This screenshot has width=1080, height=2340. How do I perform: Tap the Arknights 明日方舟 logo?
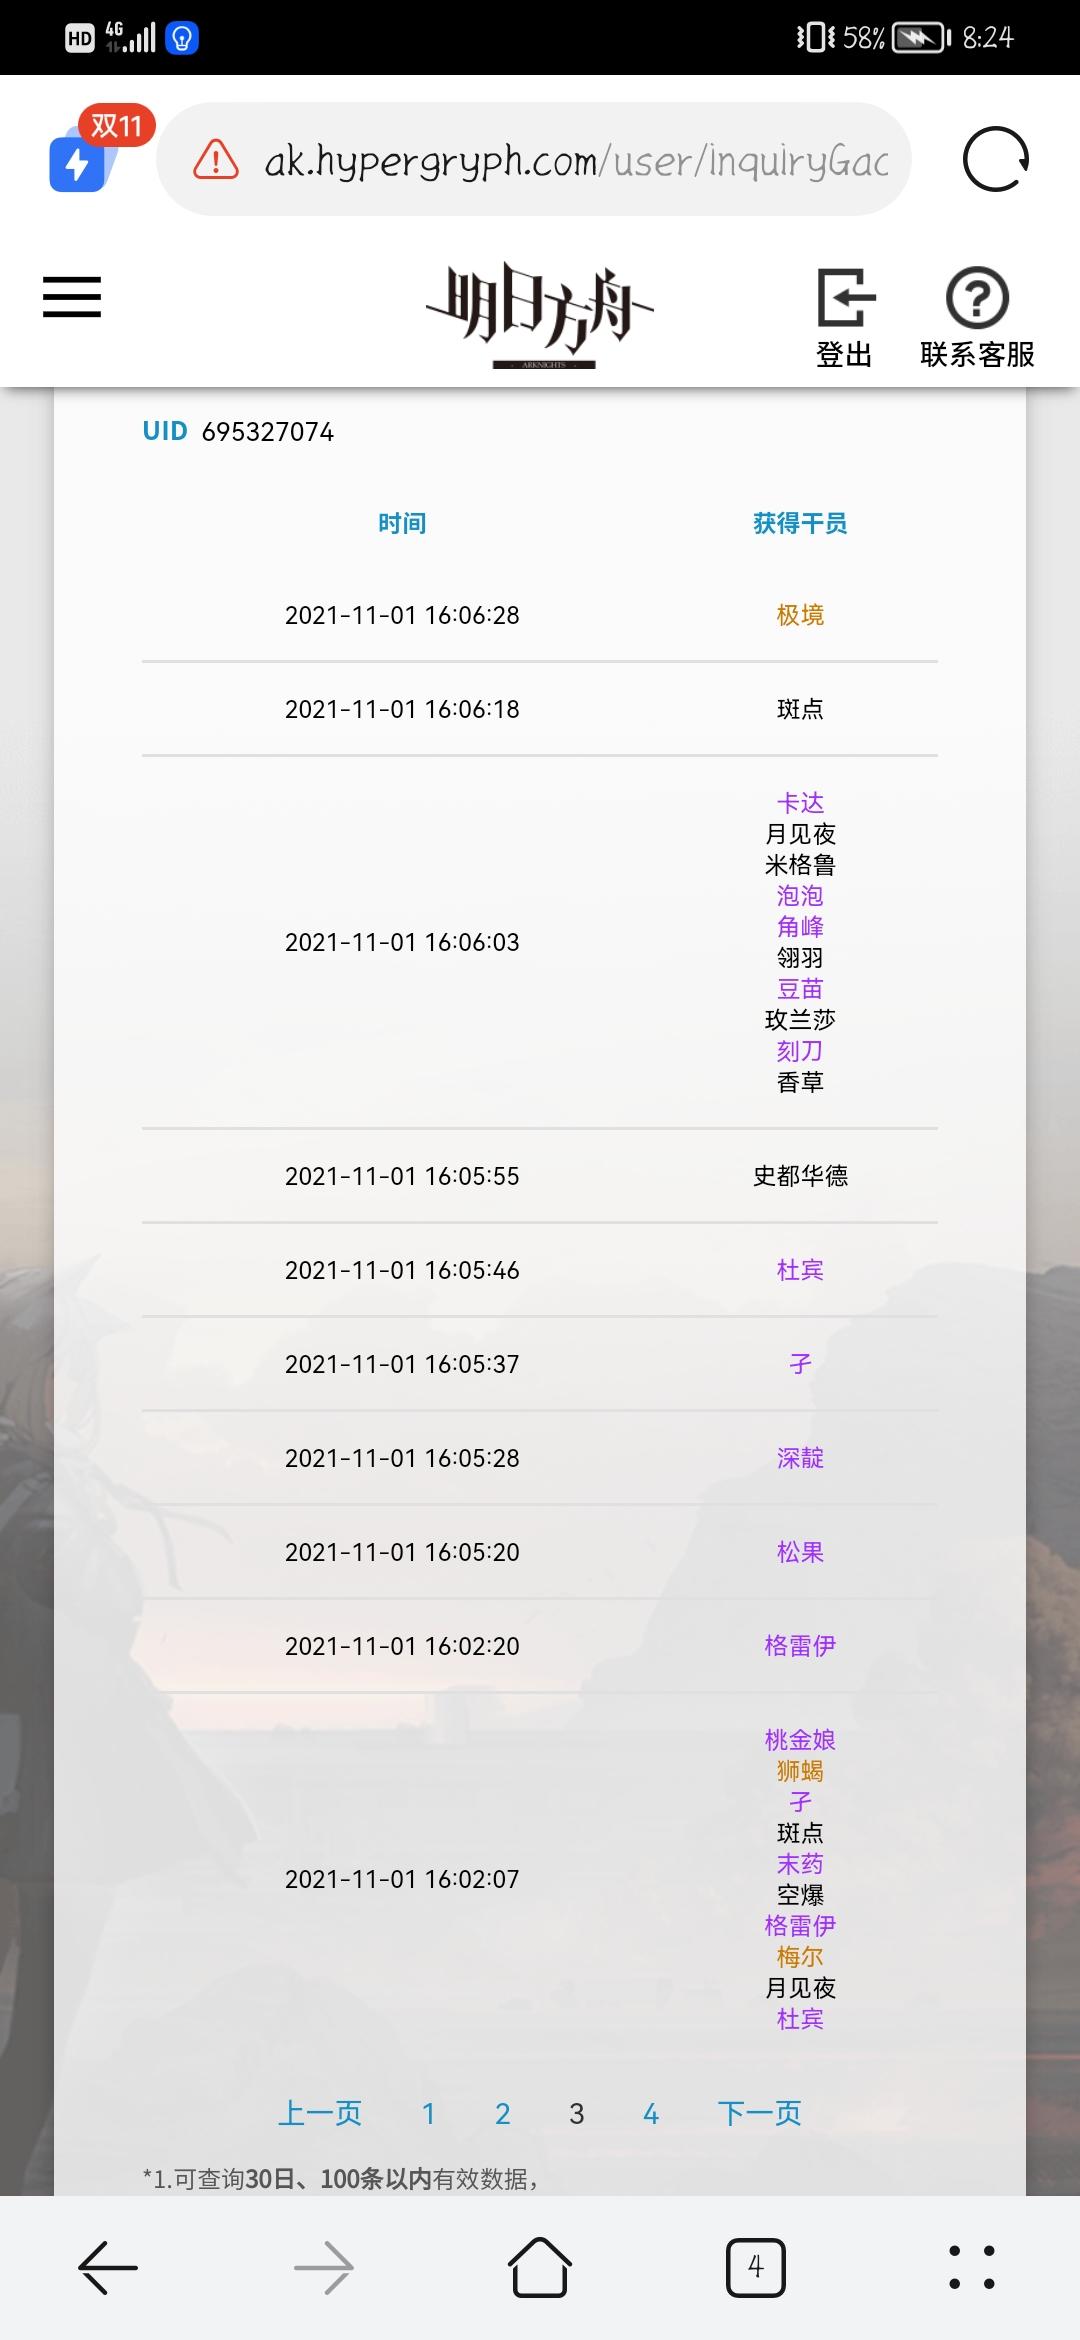click(540, 312)
